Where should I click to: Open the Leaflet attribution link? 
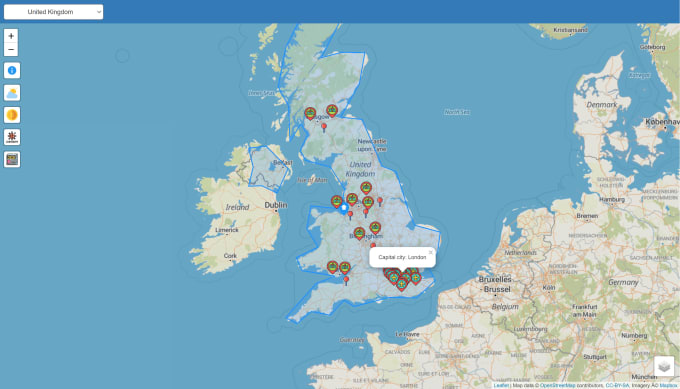coord(501,385)
